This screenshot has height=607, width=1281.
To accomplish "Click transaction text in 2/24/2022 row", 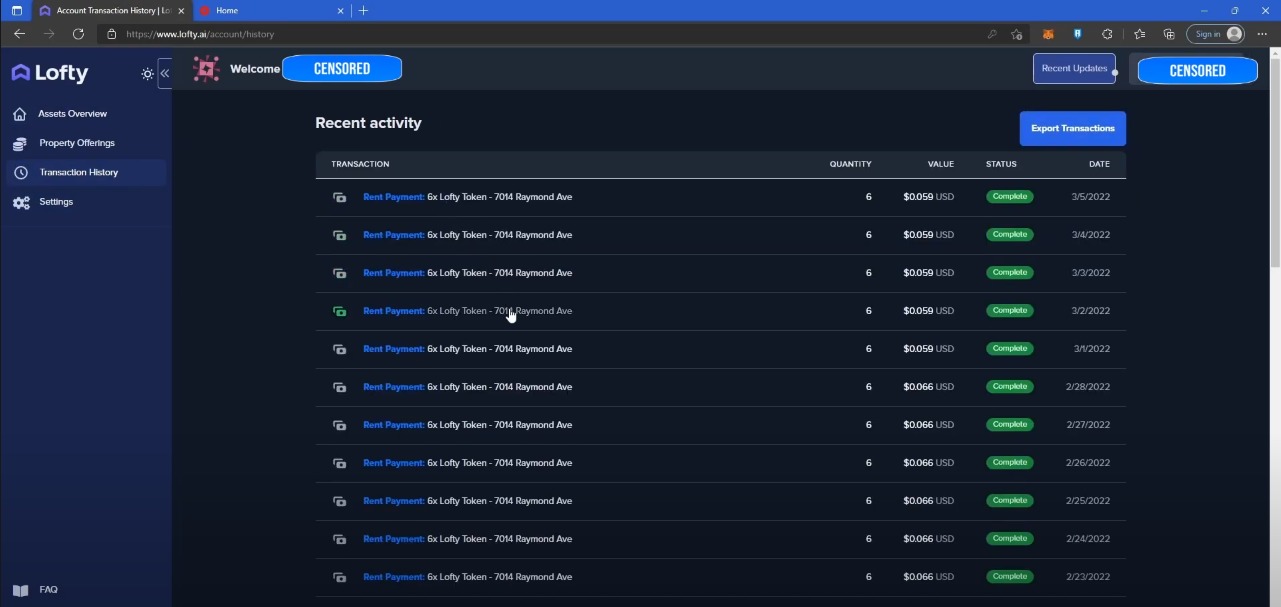I will click(x=467, y=539).
